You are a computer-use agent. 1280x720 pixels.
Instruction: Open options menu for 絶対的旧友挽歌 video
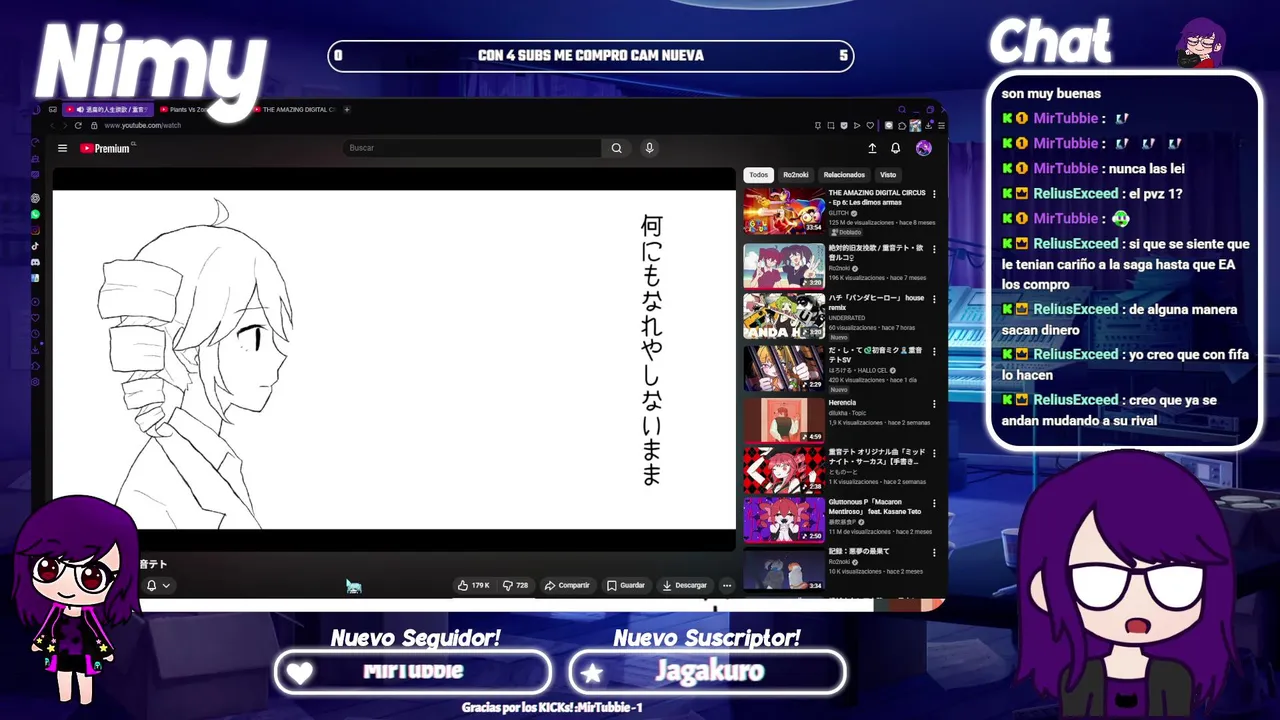(x=934, y=249)
